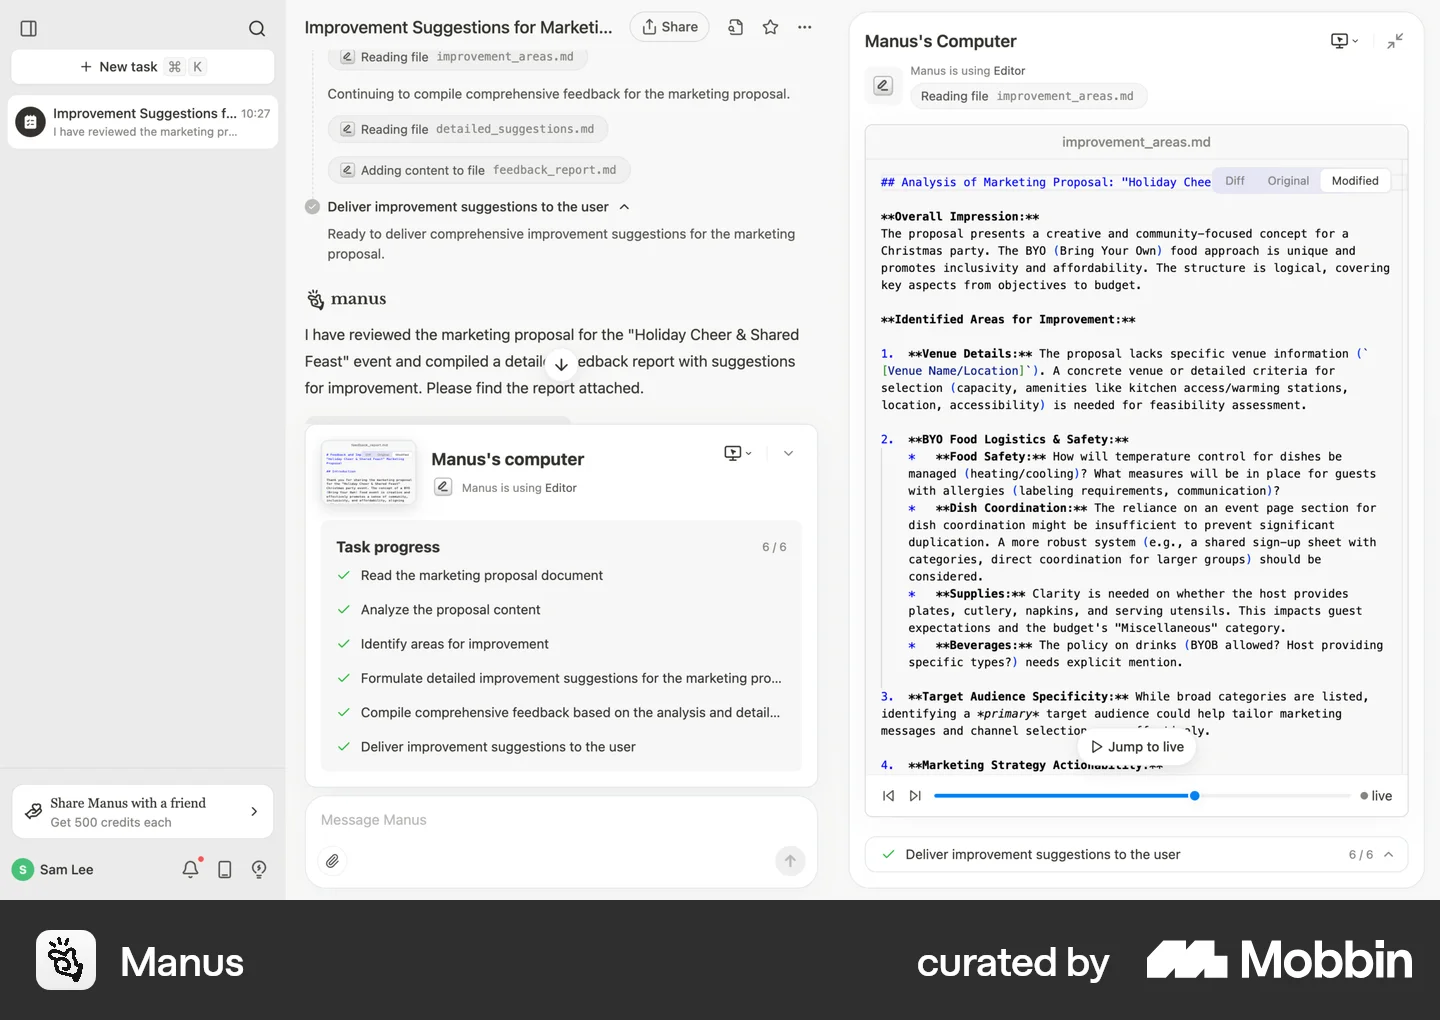Click the lightbulb icon in sidebar footer
This screenshot has height=1020, width=1440.
pos(259,870)
